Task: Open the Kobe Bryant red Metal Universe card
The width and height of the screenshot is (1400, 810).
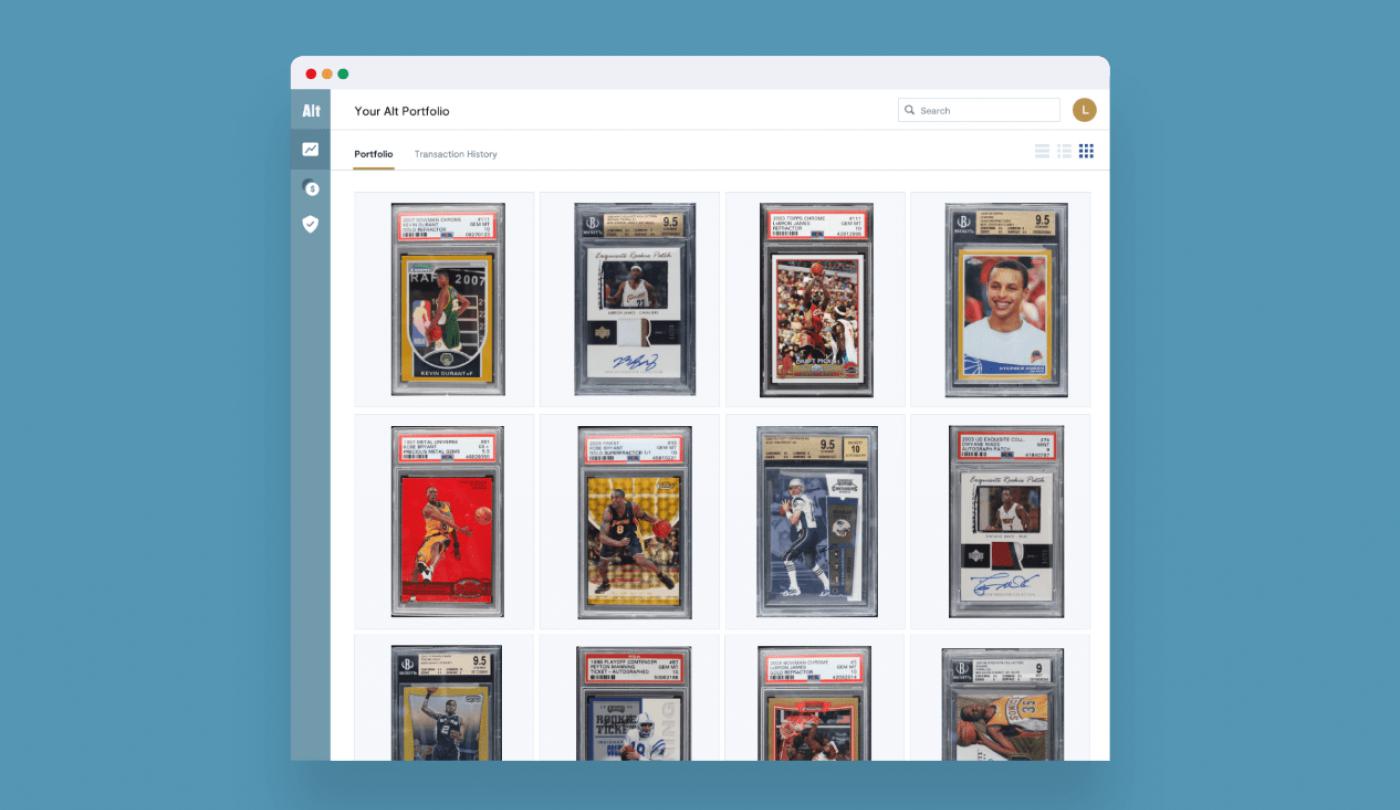Action: [x=447, y=521]
